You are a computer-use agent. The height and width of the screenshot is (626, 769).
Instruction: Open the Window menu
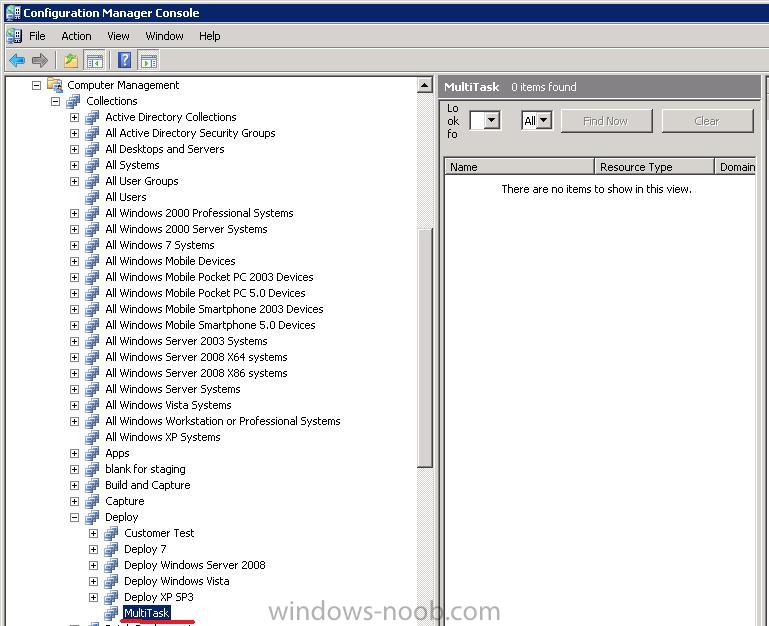[164, 36]
